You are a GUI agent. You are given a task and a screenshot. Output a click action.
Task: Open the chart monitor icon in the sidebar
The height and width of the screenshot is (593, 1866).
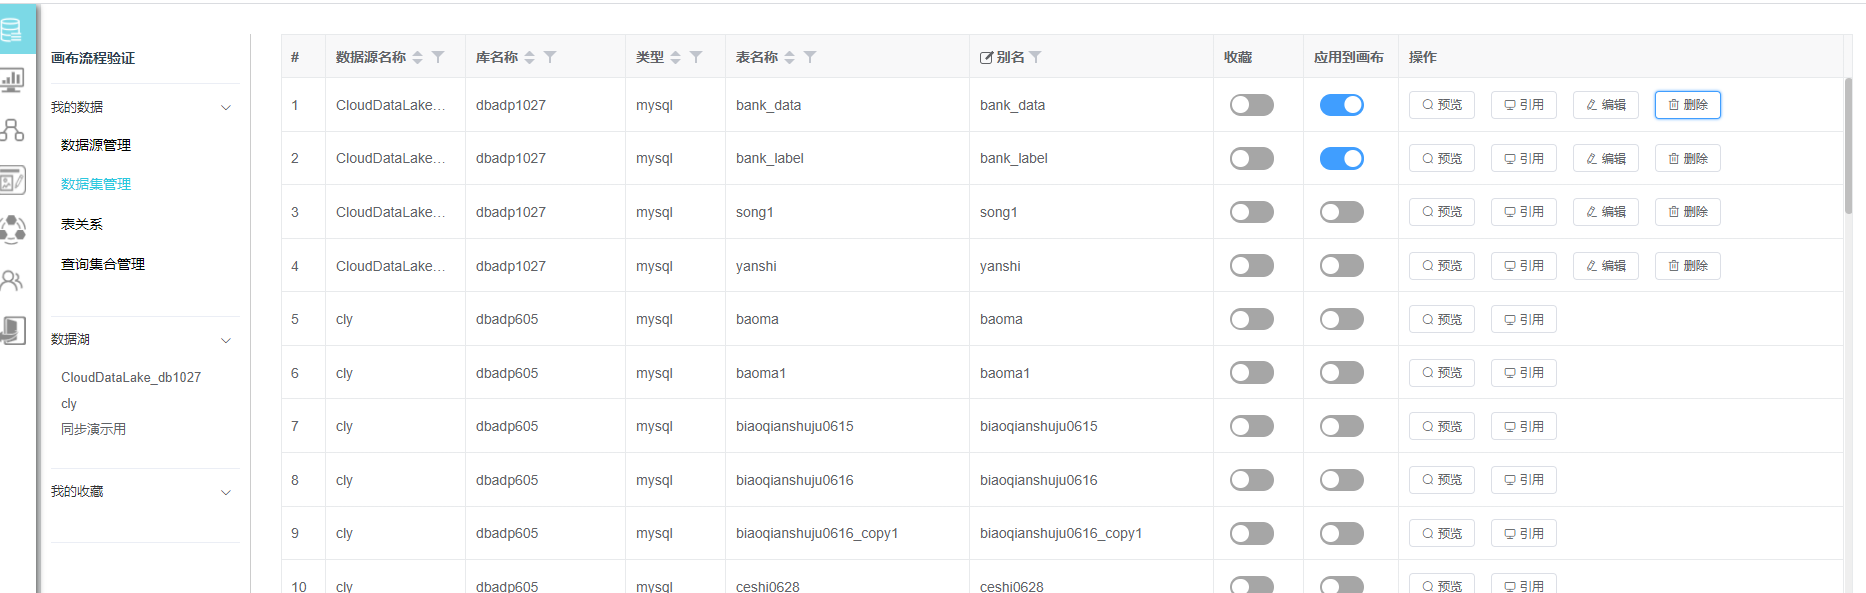pyautogui.click(x=12, y=80)
